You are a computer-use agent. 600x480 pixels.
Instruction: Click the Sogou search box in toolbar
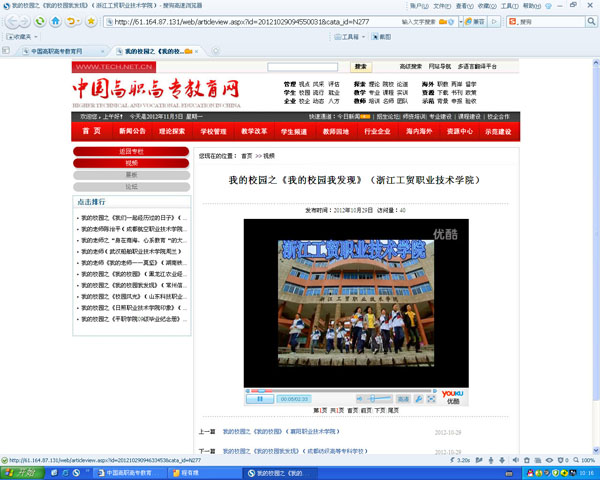(546, 22)
